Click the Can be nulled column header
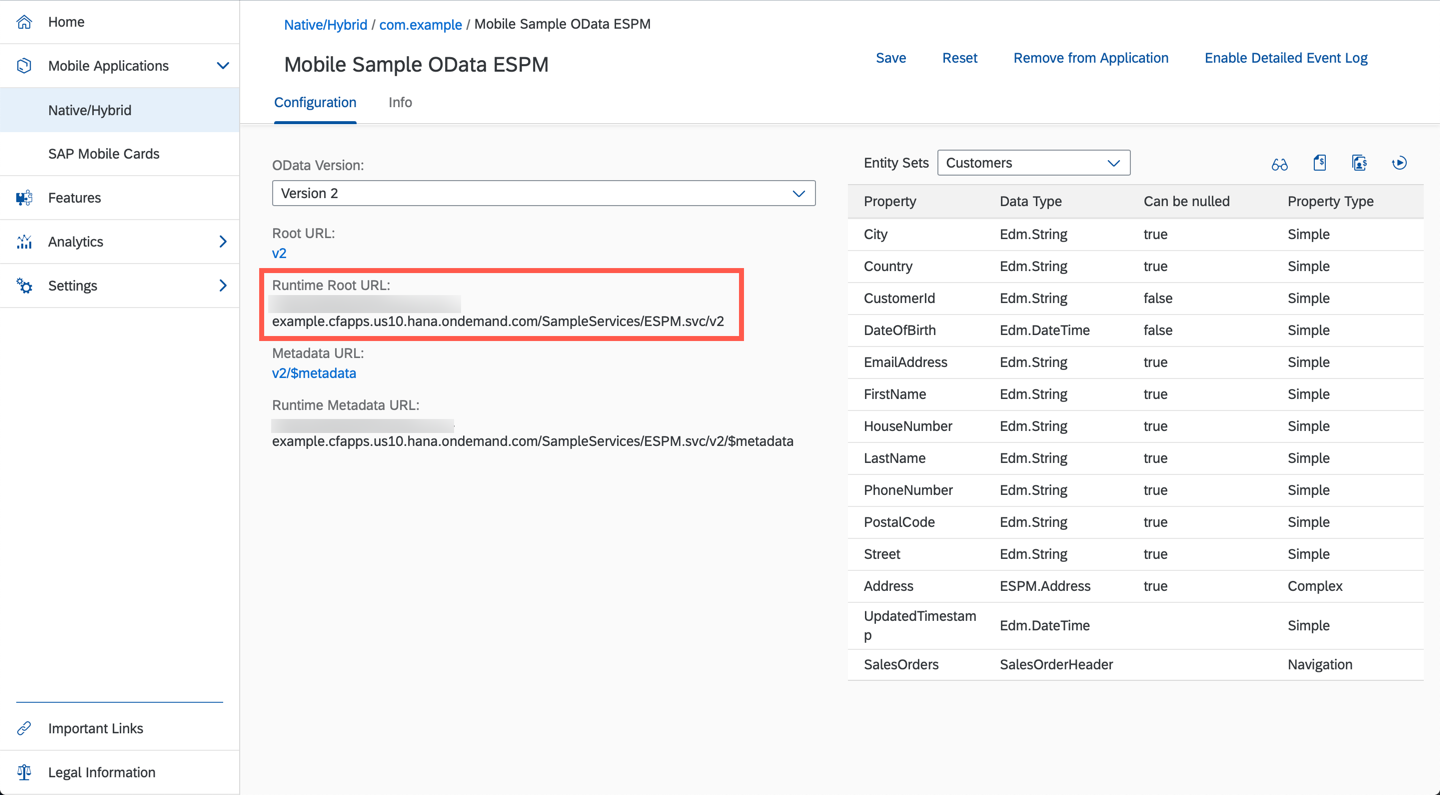1440x795 pixels. [x=1187, y=201]
